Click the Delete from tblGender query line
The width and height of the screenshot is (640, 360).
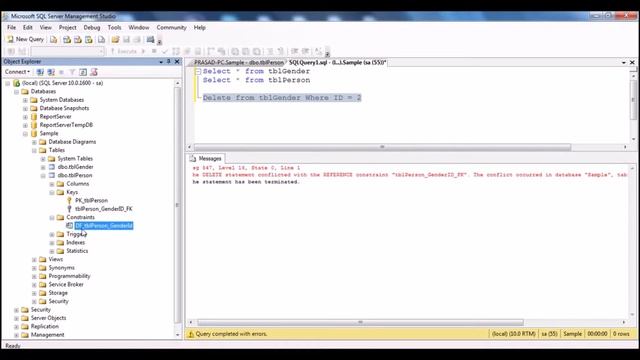pyautogui.click(x=282, y=98)
